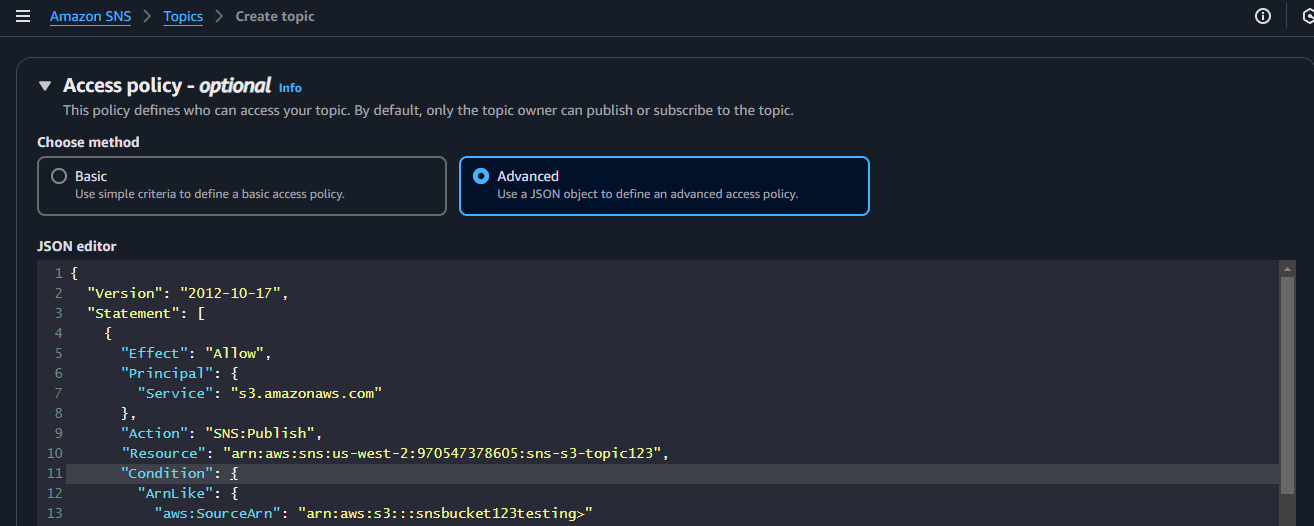Viewport: 1314px width, 526px height.
Task: Collapse the Access policy section triangle
Action: (x=45, y=87)
